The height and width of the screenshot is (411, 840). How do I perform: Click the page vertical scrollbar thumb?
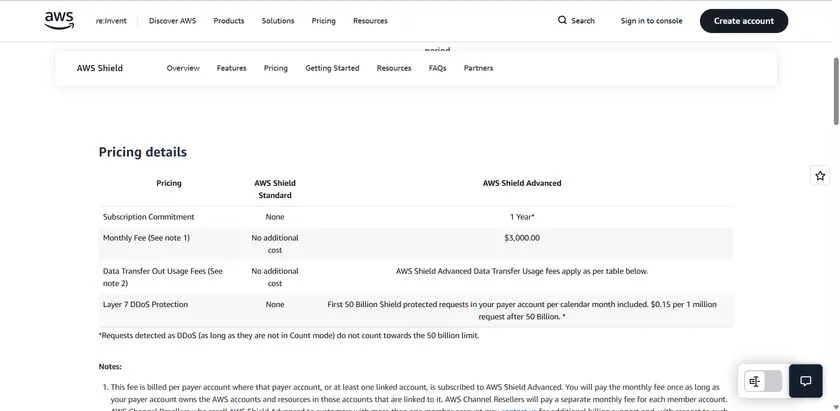click(x=836, y=91)
